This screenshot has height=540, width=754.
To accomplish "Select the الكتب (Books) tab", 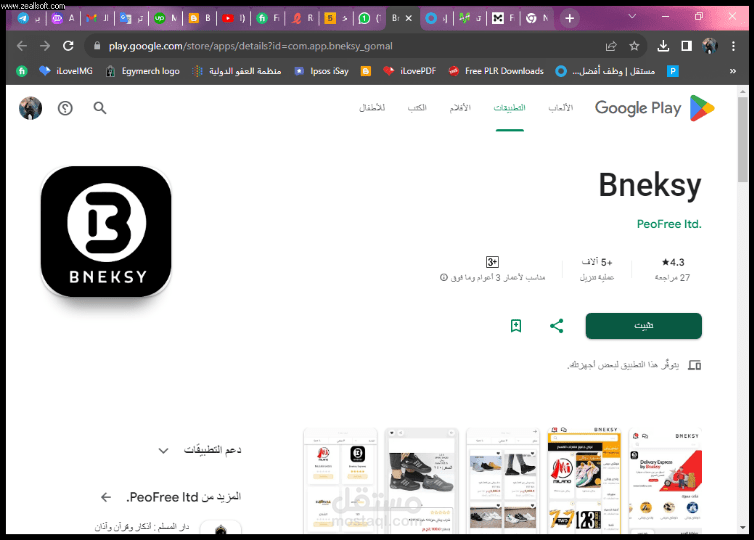I will click(417, 108).
